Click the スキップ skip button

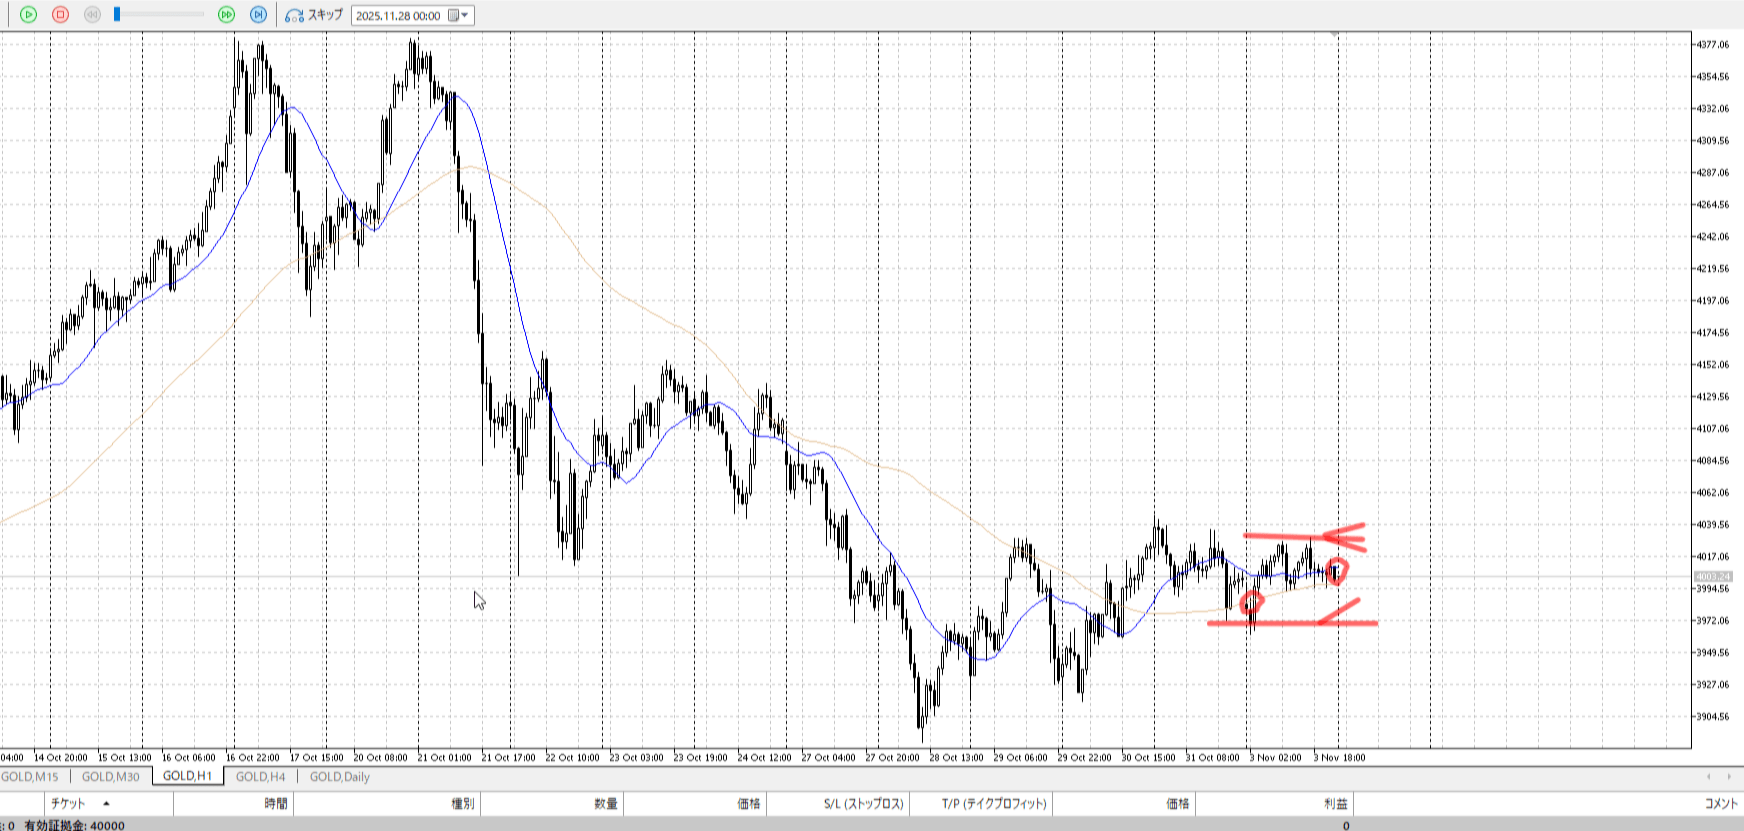[x=314, y=15]
